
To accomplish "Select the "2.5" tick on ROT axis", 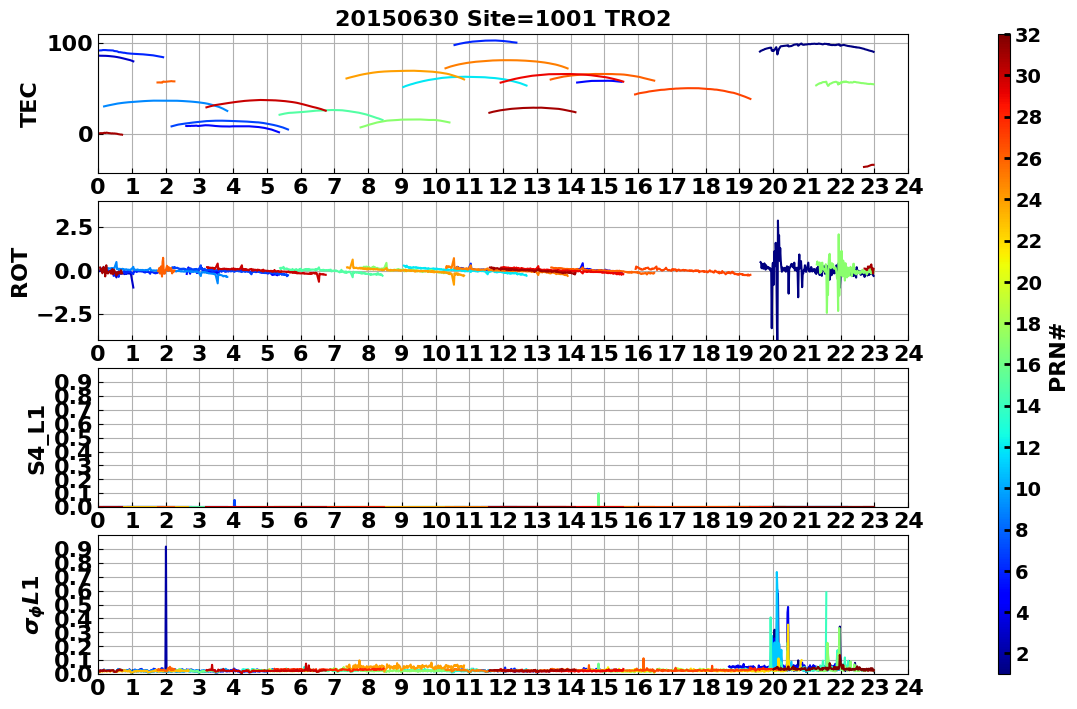I will pos(76,227).
